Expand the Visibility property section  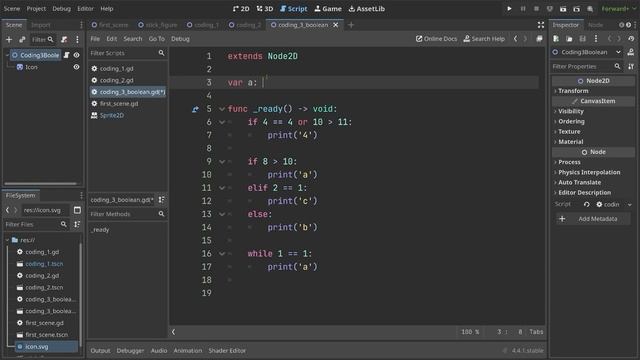tap(571, 111)
